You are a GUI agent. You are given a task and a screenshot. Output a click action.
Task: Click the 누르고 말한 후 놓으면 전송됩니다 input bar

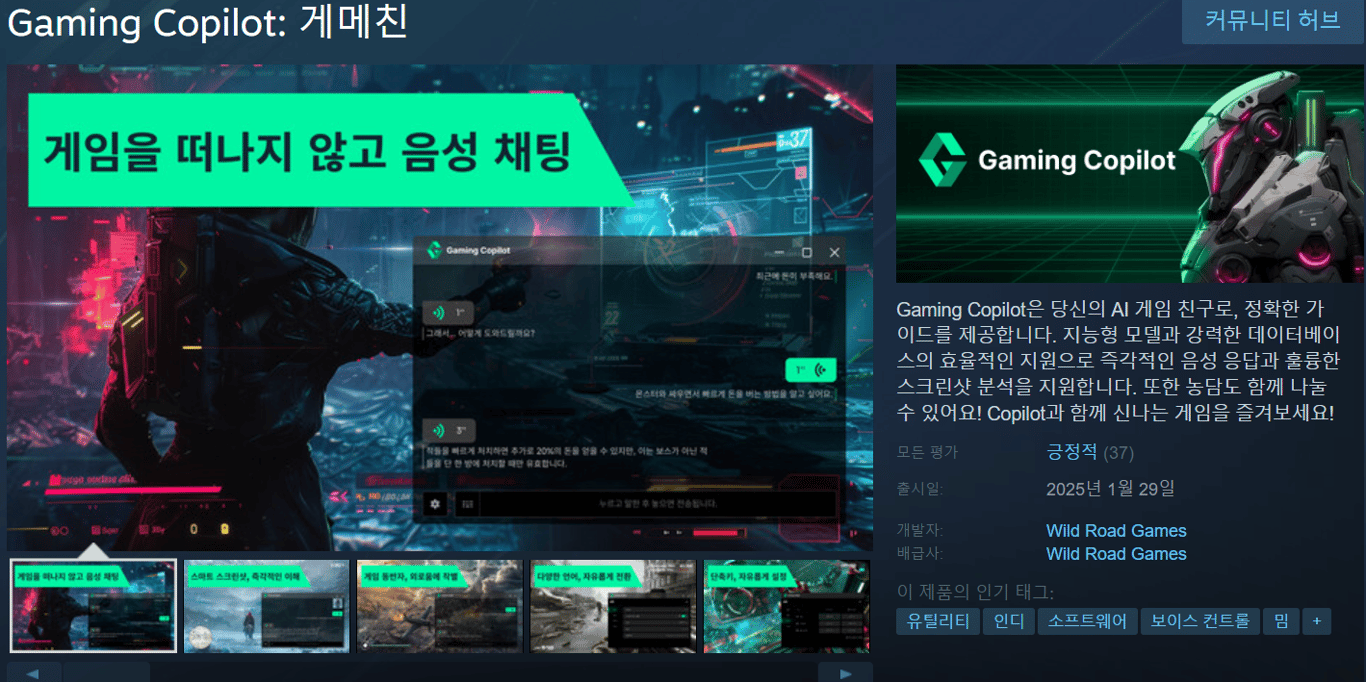(x=658, y=504)
